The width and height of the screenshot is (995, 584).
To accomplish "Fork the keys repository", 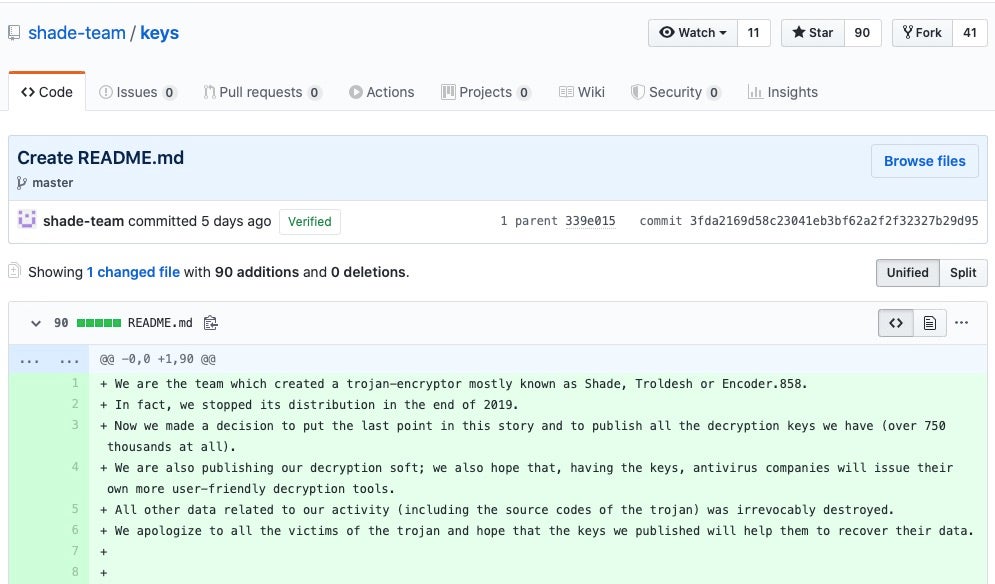I will (921, 33).
